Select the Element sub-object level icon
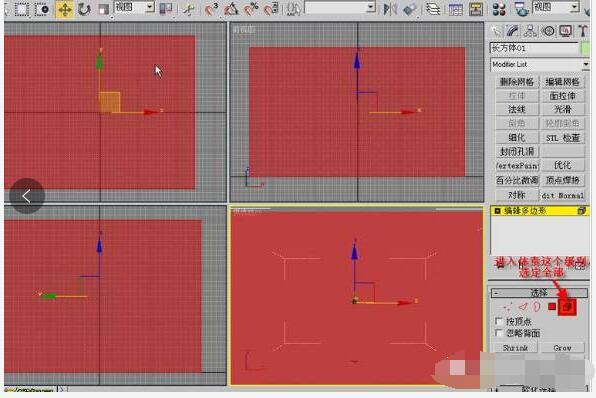Image resolution: width=596 pixels, height=398 pixels. coord(567,306)
